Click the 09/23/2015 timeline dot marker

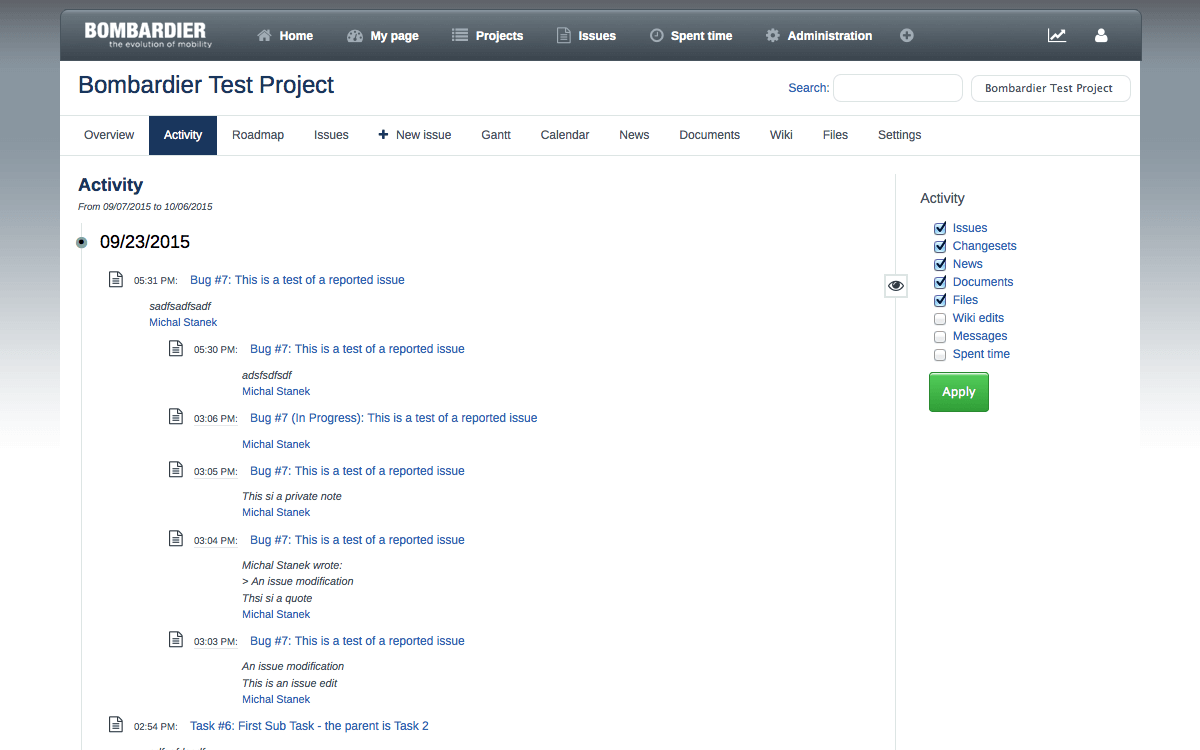(82, 242)
